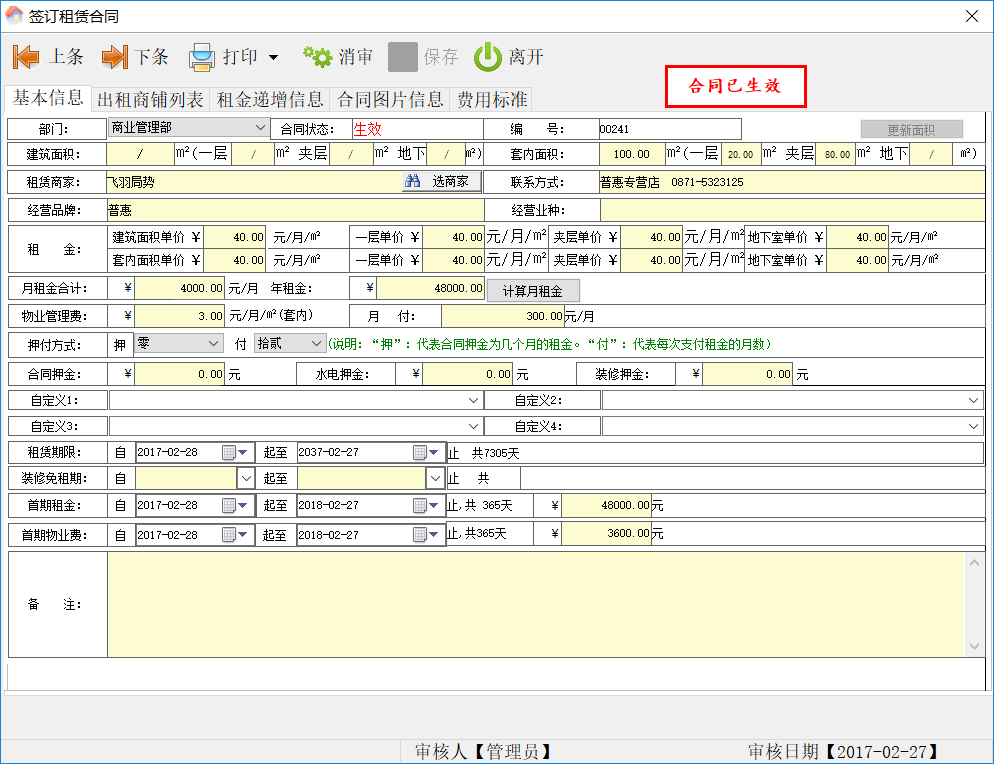
Task: Click the 联系方式 field
Action: (x=792, y=182)
